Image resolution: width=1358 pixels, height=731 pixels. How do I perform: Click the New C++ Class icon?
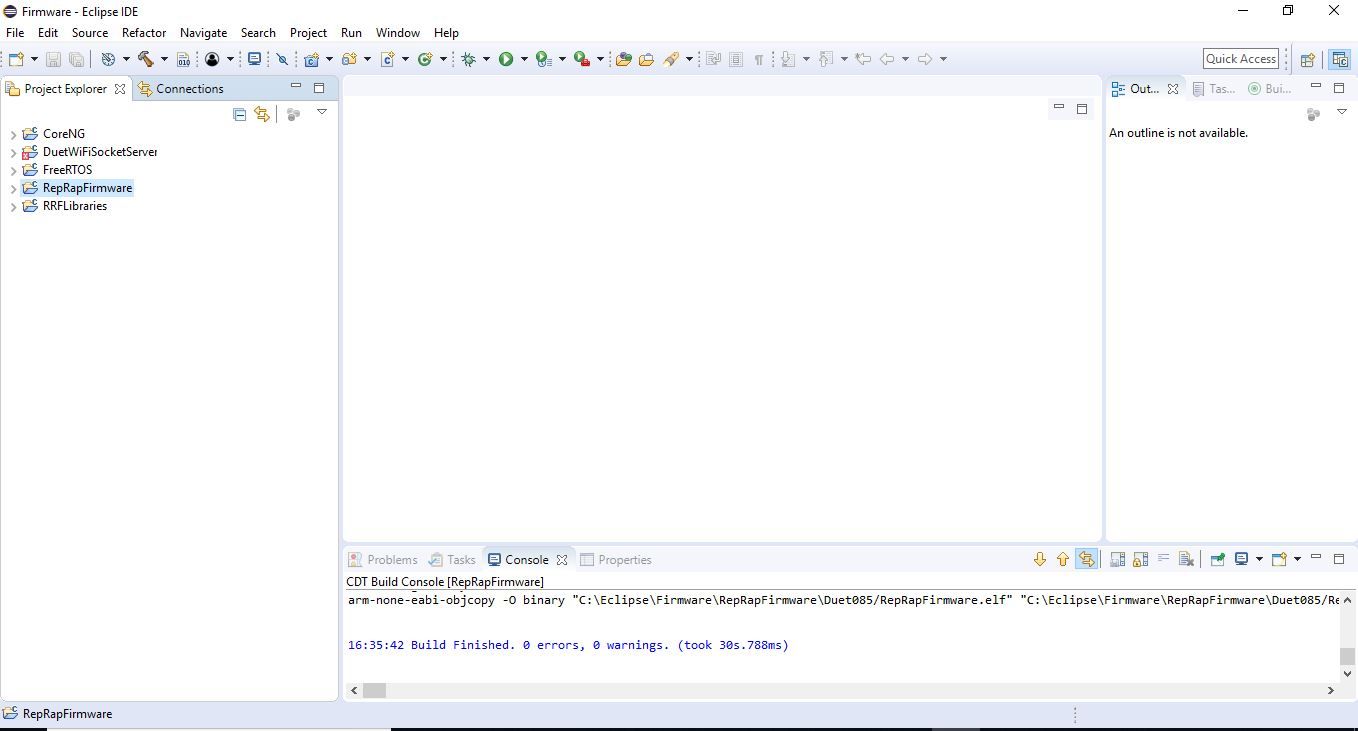click(425, 59)
